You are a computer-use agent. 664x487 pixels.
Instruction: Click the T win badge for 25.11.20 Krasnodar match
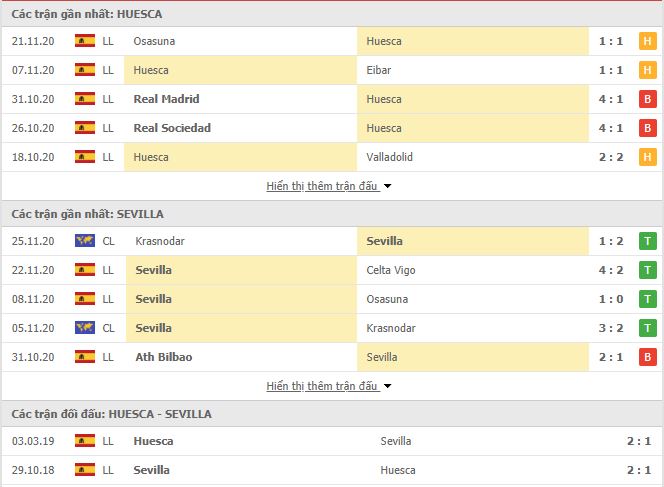point(647,241)
